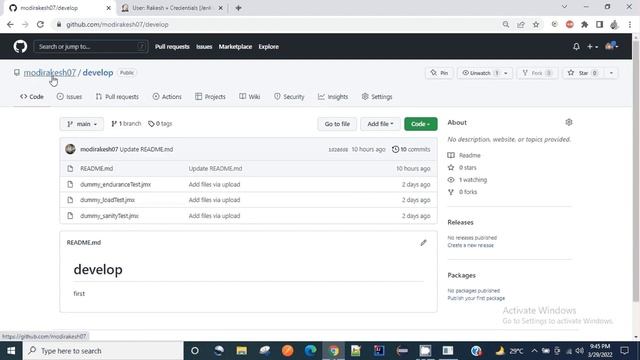Open Marketplace in top navigation
The height and width of the screenshot is (360, 640).
pyautogui.click(x=235, y=47)
